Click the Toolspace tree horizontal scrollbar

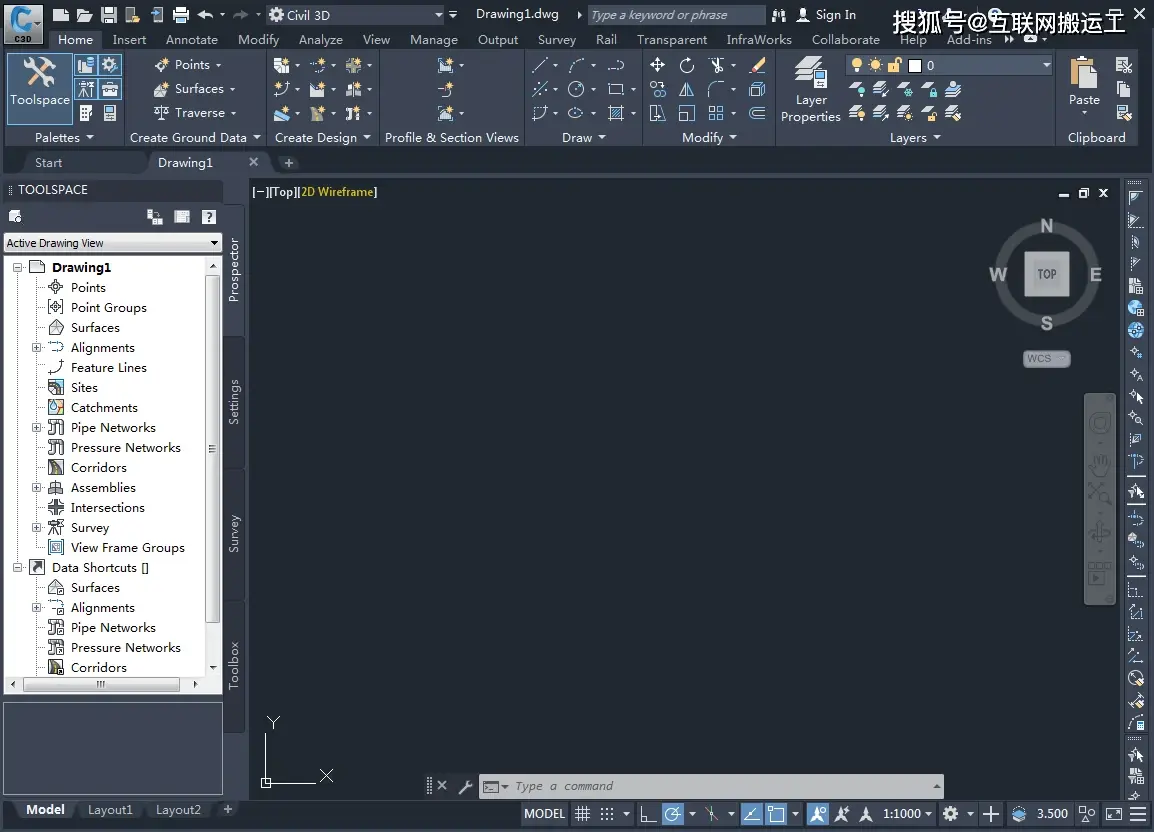[102, 685]
